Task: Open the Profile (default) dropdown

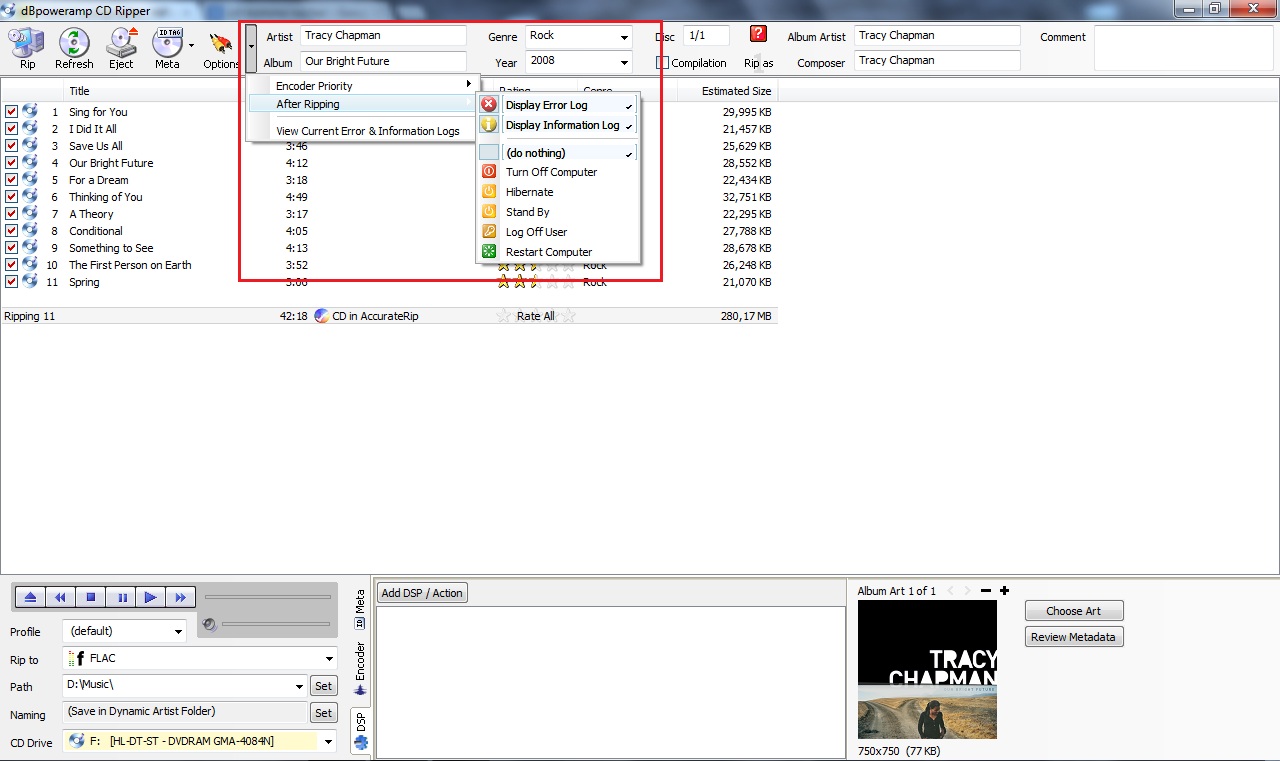Action: pyautogui.click(x=178, y=632)
